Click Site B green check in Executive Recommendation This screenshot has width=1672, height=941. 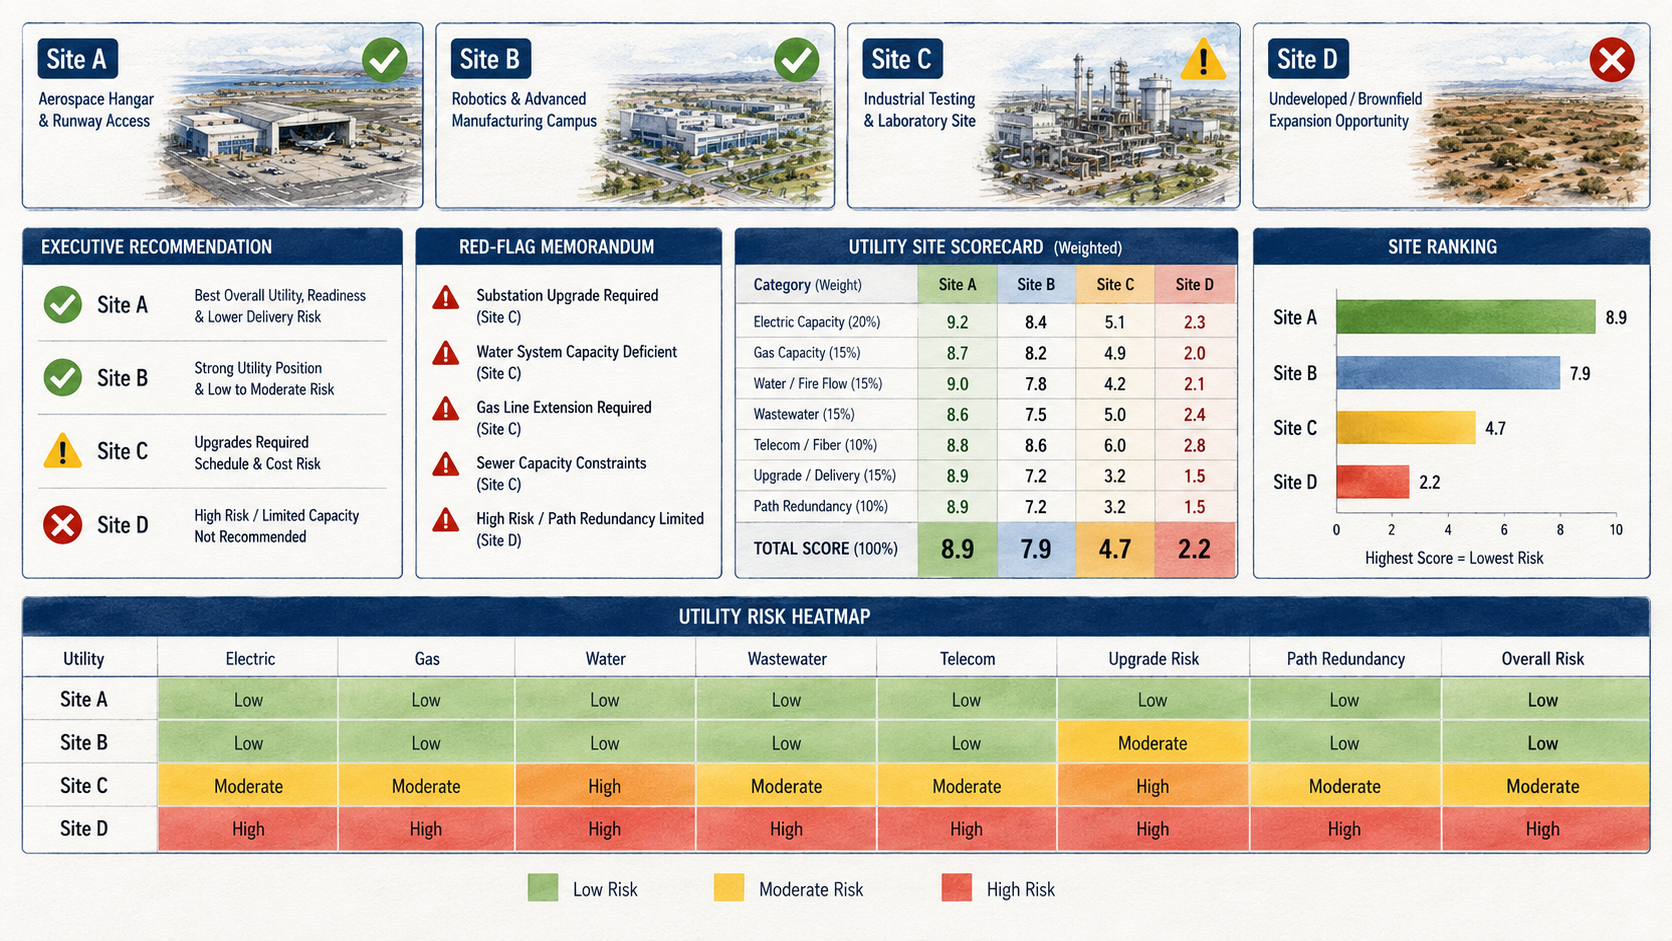pos(63,378)
